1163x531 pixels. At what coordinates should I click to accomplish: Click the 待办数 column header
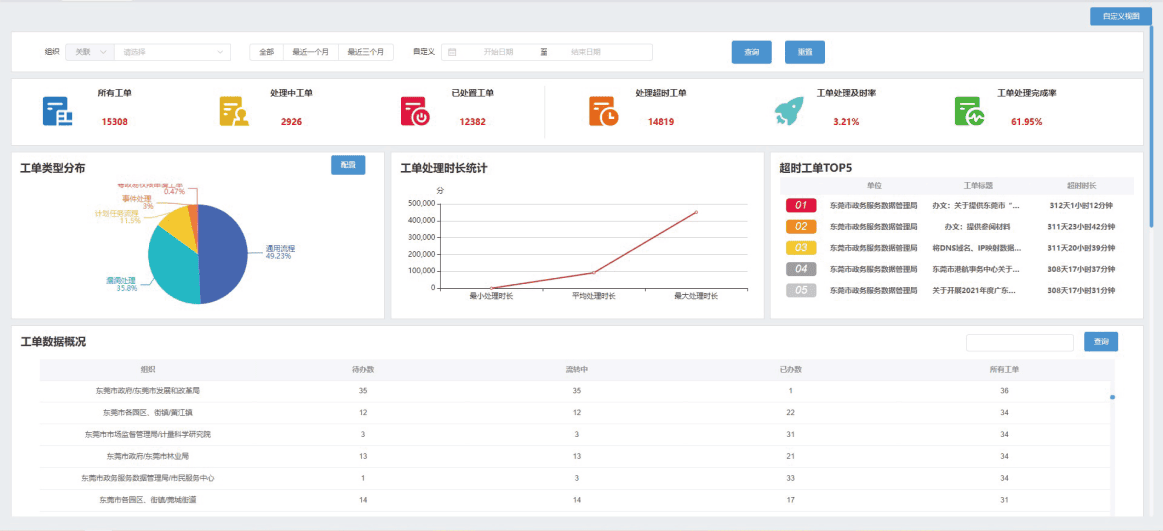[363, 369]
